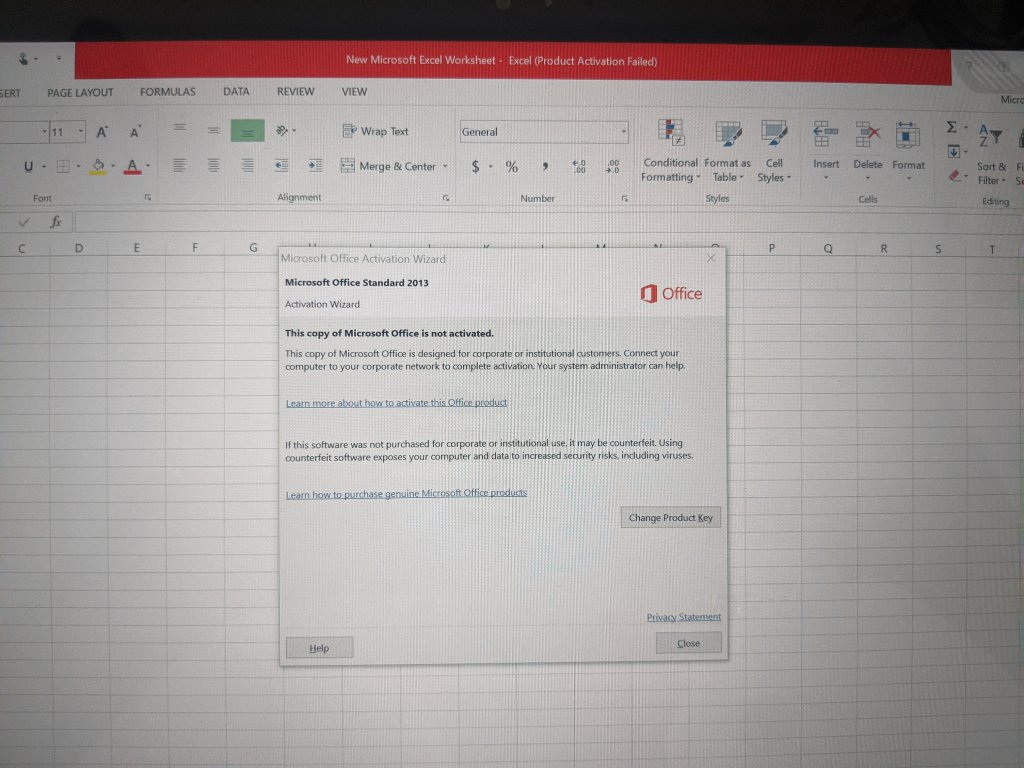This screenshot has width=1024, height=768.
Task: Click the font size 11 field
Action: (x=62, y=132)
